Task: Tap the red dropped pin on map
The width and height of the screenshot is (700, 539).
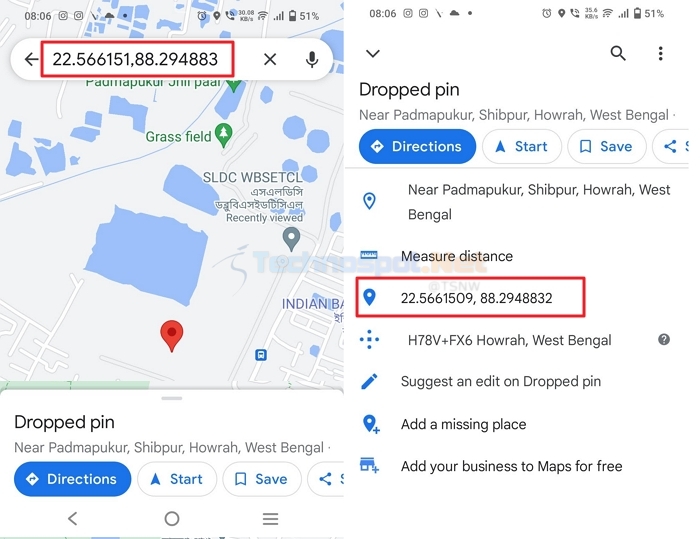Action: click(171, 336)
